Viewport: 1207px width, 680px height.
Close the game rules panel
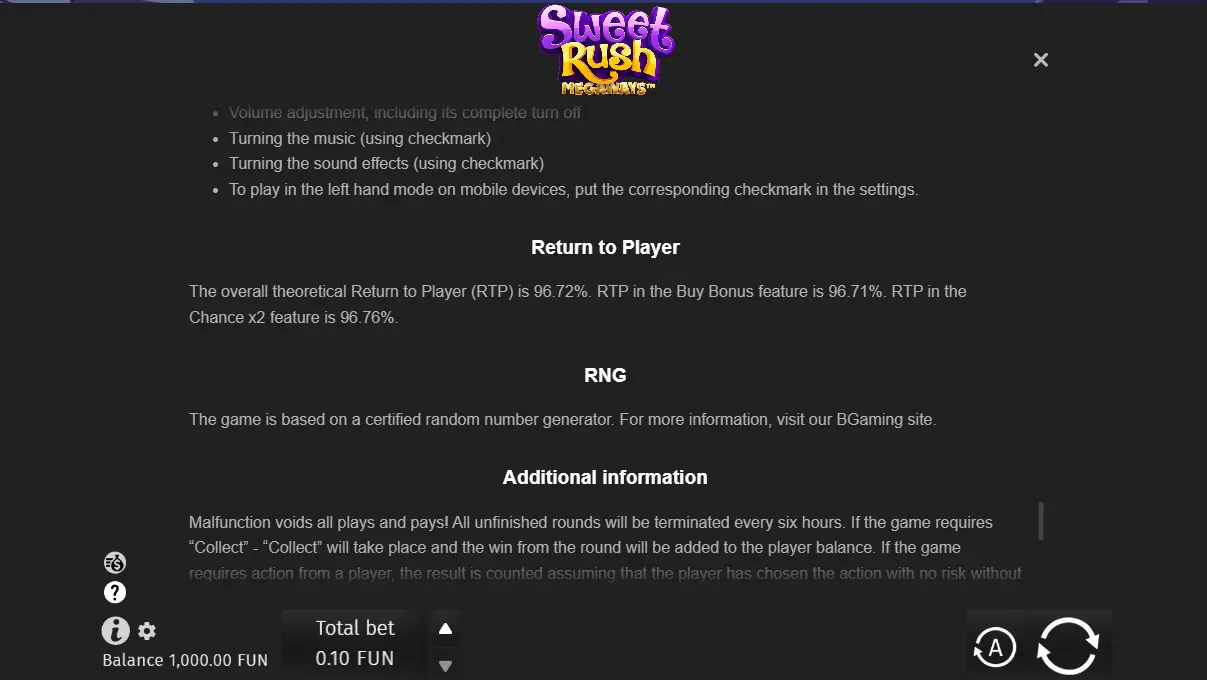coord(1041,60)
